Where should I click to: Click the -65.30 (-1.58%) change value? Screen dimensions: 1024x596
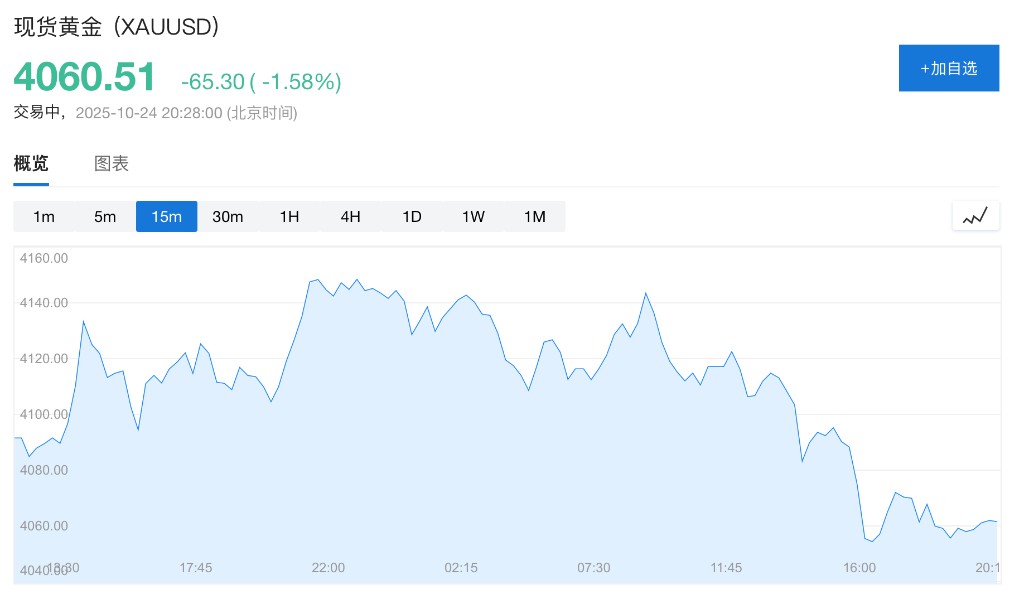(261, 82)
